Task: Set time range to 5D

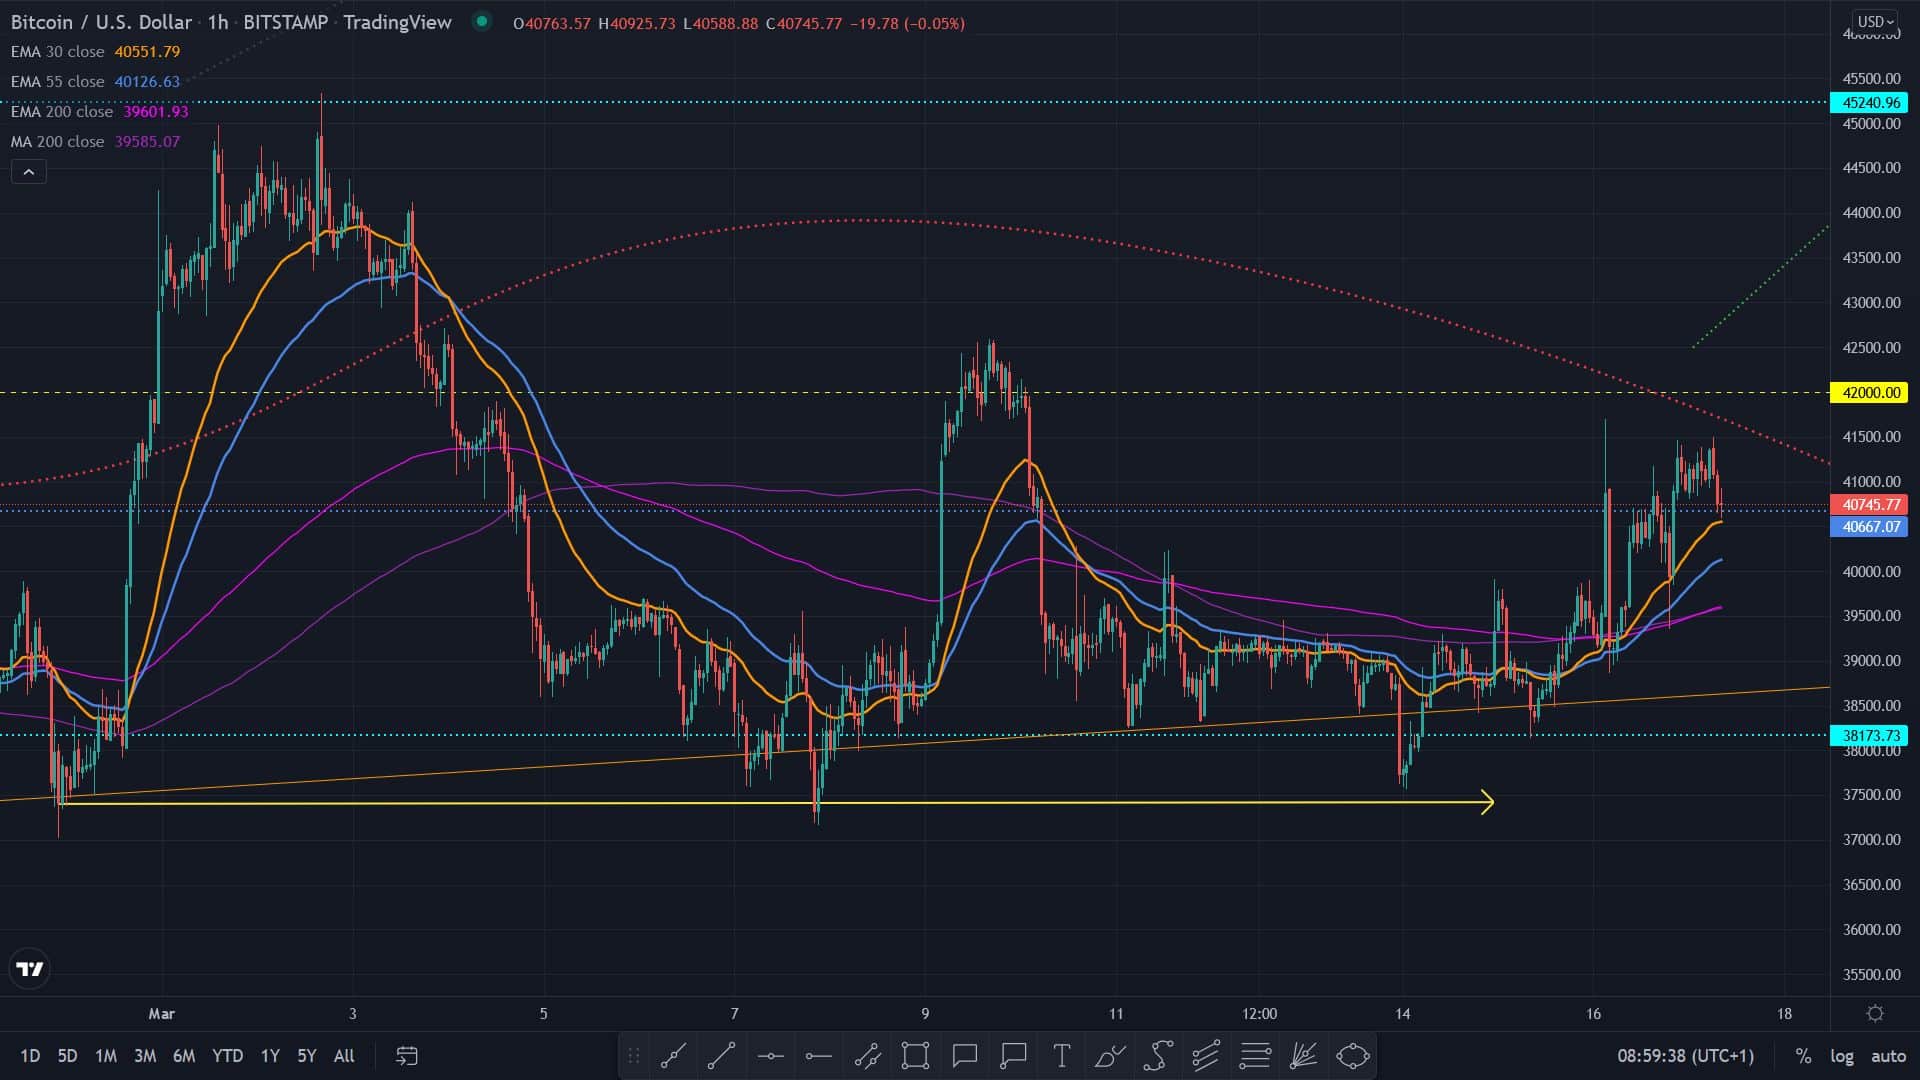Action: click(x=67, y=1055)
